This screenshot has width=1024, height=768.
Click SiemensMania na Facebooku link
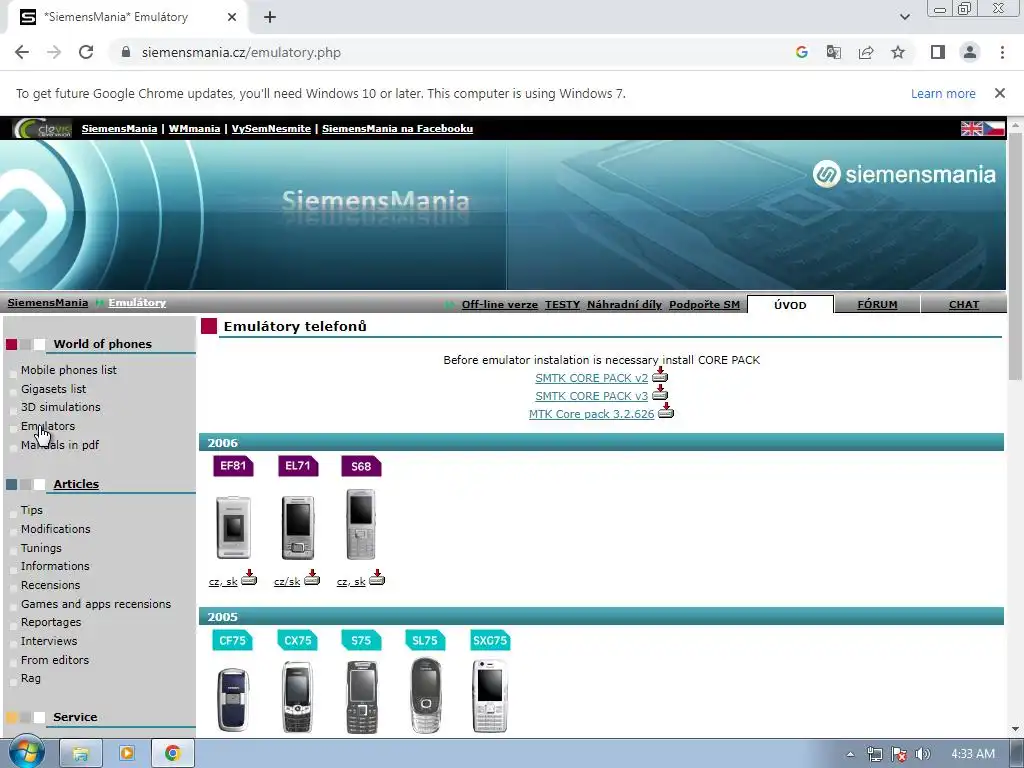click(x=397, y=129)
